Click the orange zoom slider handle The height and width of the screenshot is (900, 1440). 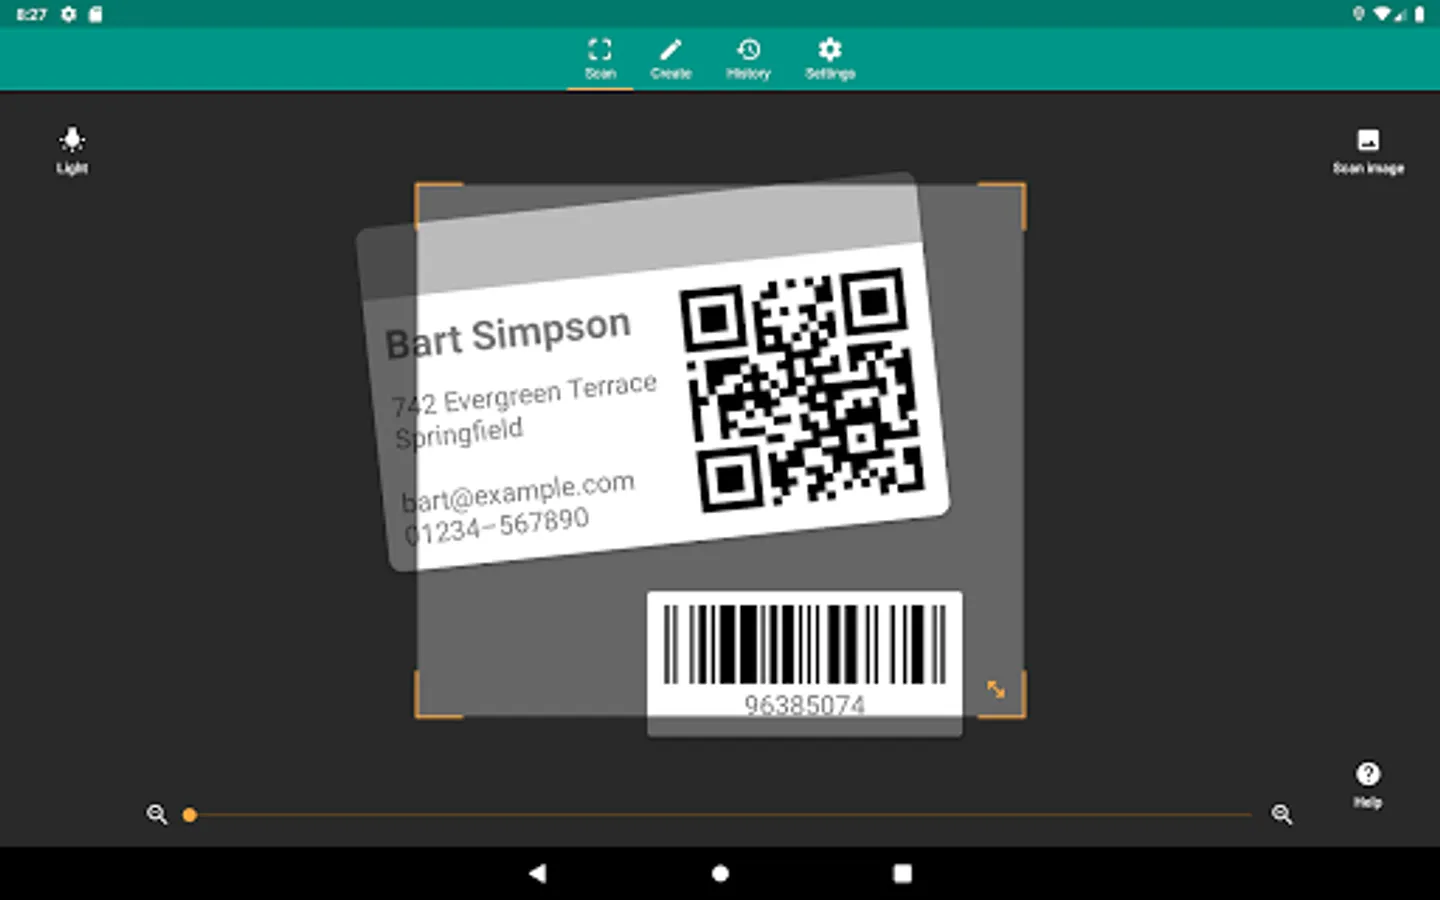(190, 815)
